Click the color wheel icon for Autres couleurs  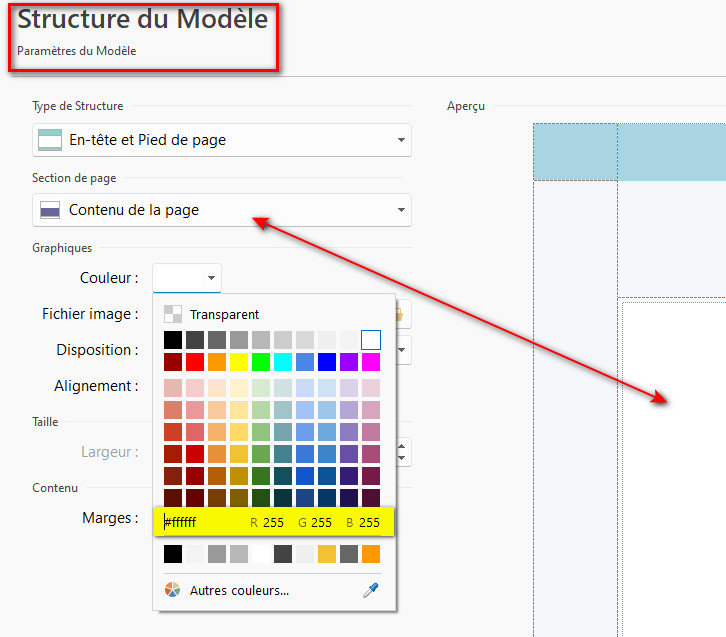coord(173,590)
